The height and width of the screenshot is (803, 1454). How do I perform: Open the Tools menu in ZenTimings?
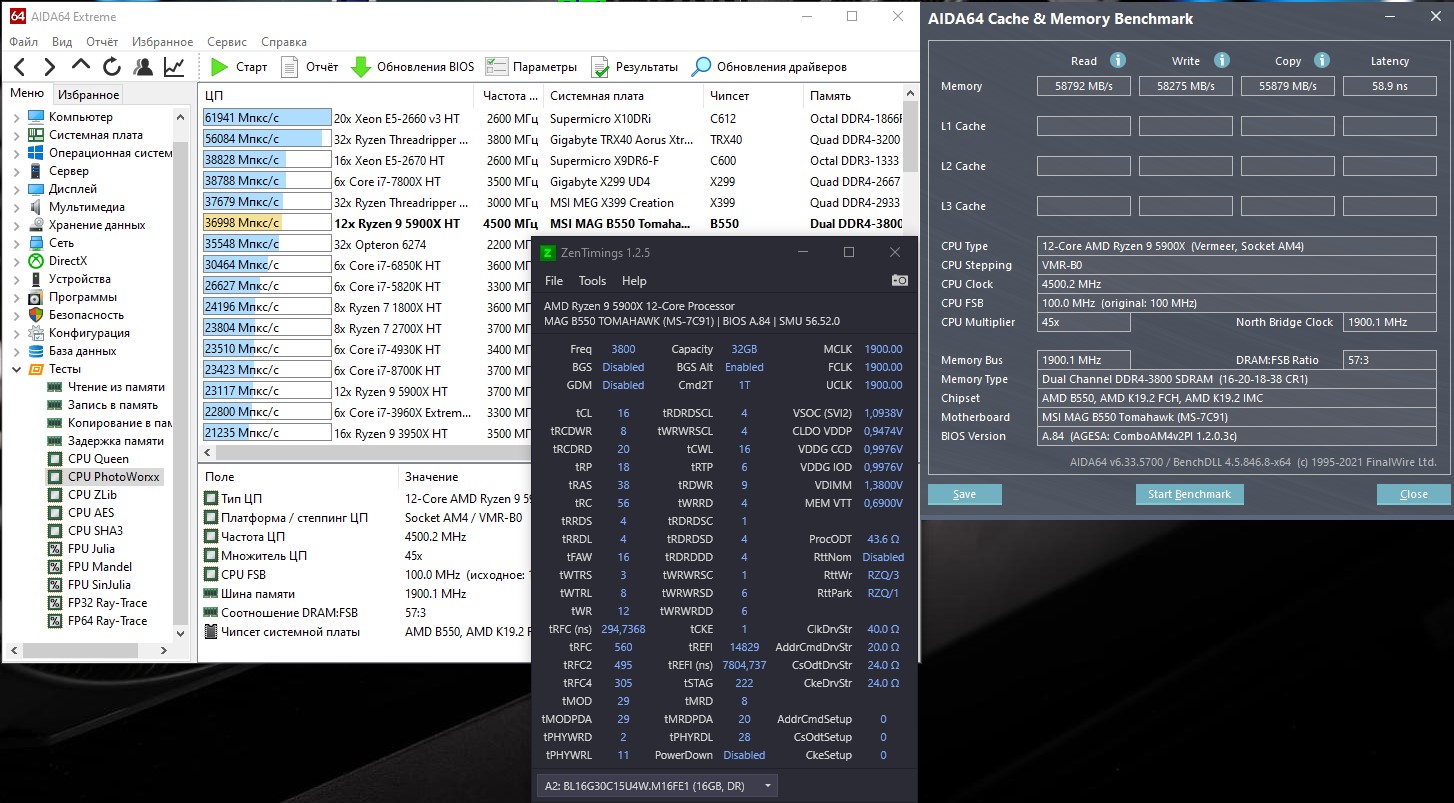click(592, 281)
